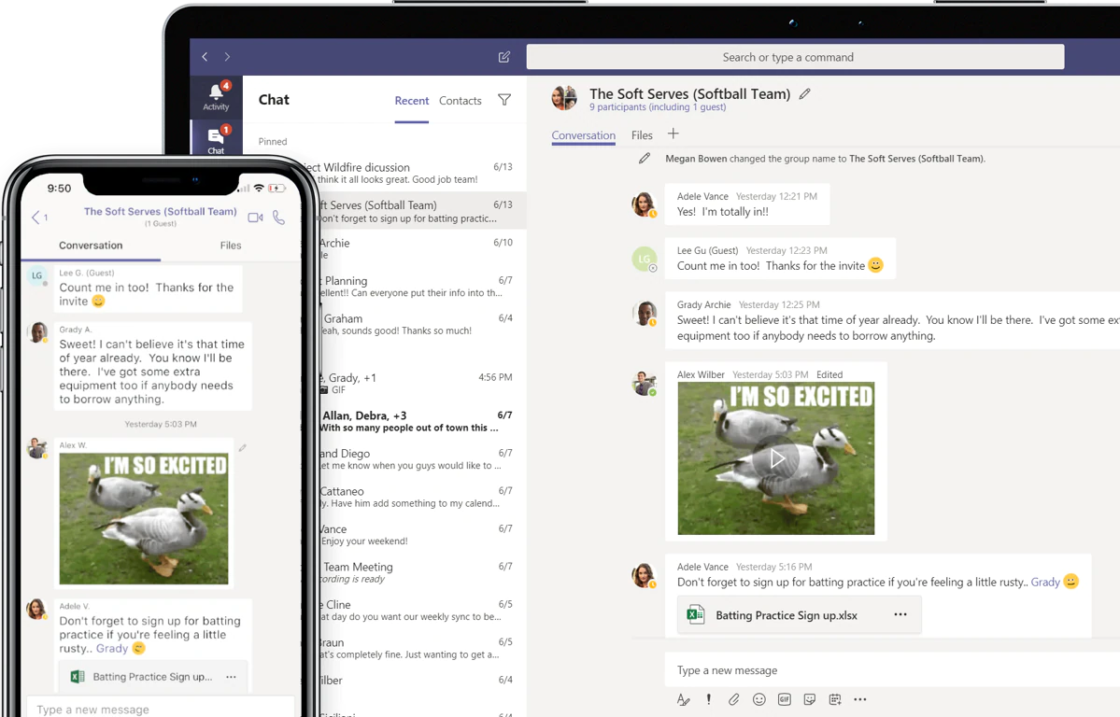Open the sticker picker in compose bar
The image size is (1120, 717).
click(809, 699)
